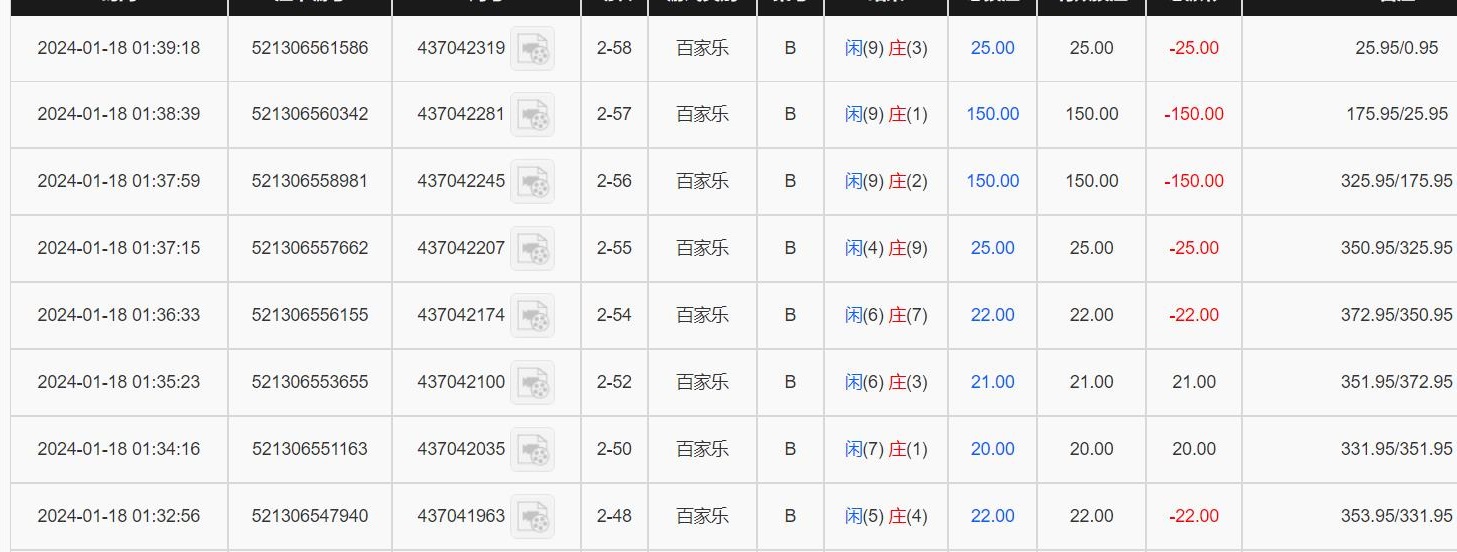Click timestamp 2024-01-18 01:34:16

[119, 449]
